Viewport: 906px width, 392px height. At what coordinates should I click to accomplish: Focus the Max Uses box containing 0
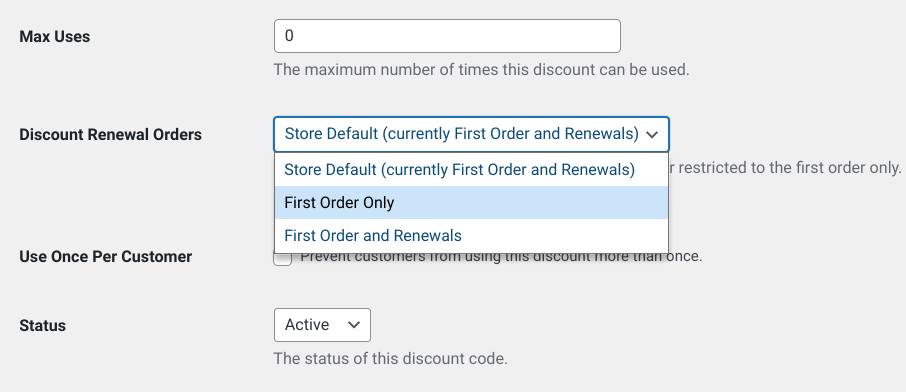click(447, 36)
